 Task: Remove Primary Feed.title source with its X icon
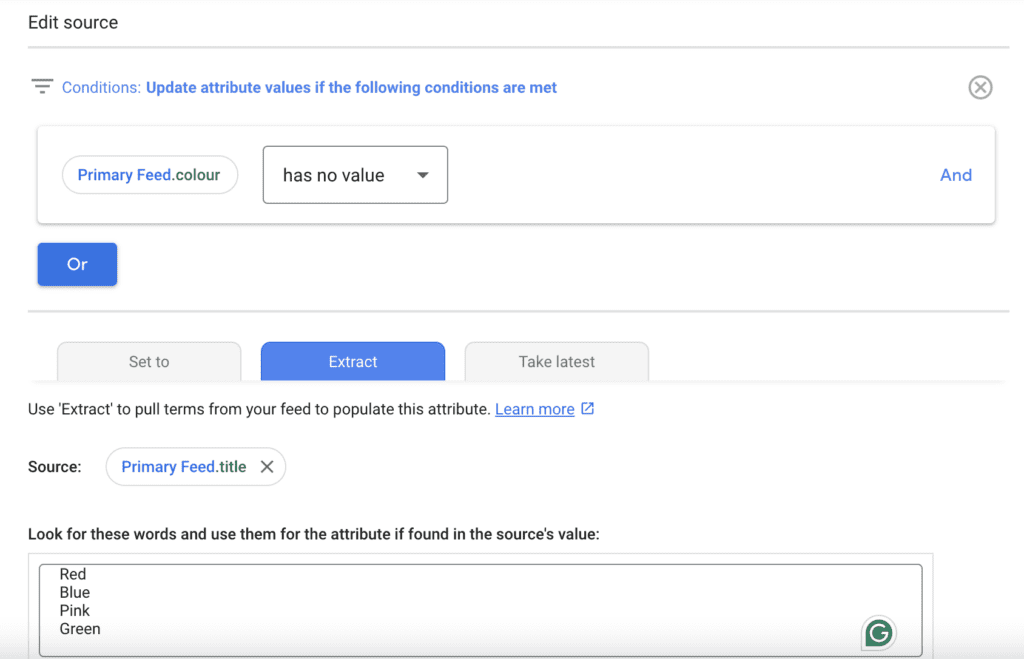point(265,466)
